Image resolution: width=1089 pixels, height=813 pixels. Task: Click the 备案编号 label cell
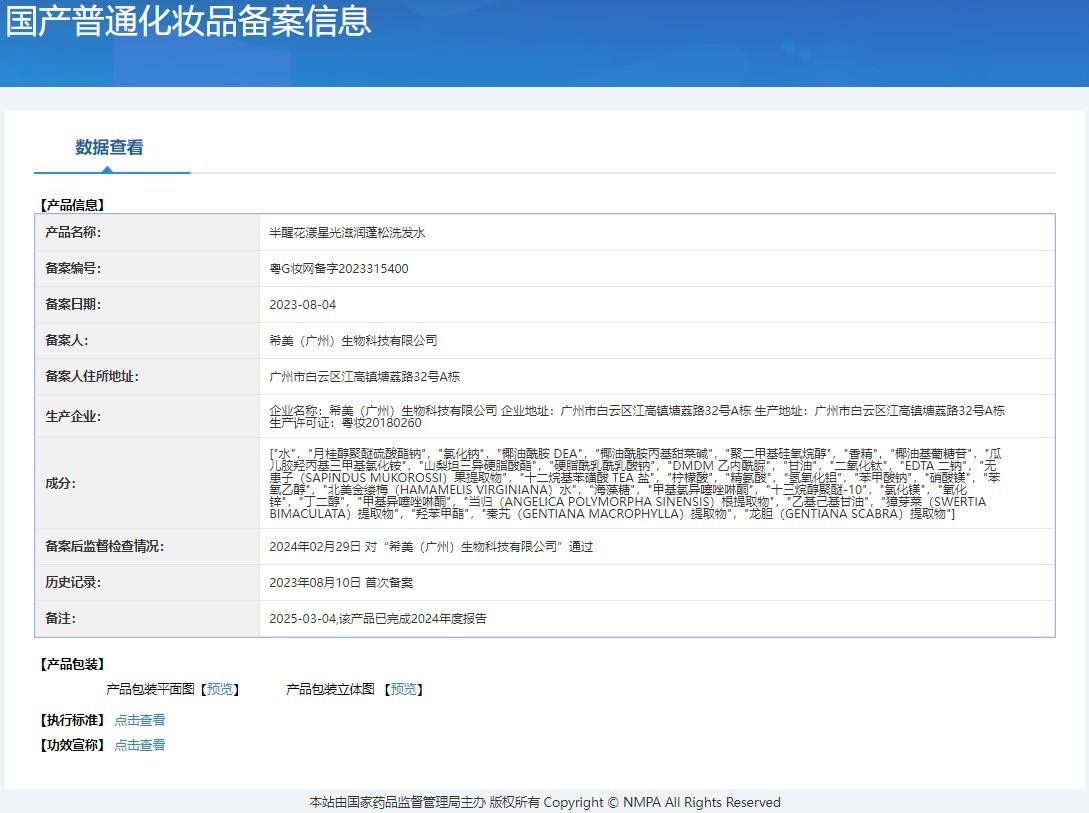point(147,269)
